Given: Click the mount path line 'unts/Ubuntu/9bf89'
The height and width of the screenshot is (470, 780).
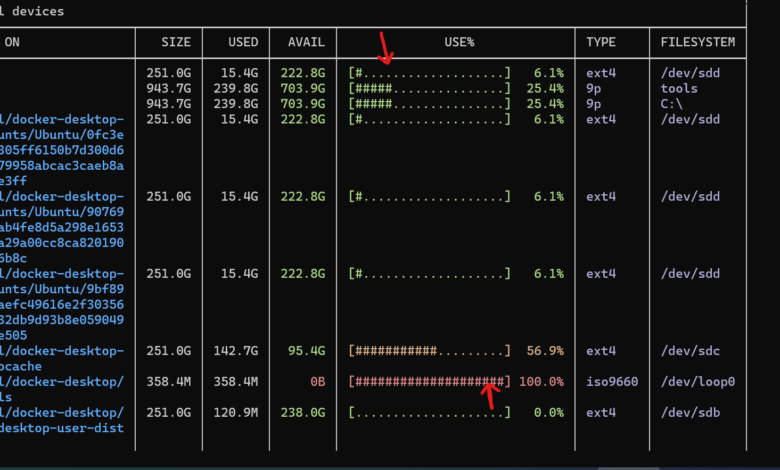Looking at the screenshot, I should pos(62,289).
